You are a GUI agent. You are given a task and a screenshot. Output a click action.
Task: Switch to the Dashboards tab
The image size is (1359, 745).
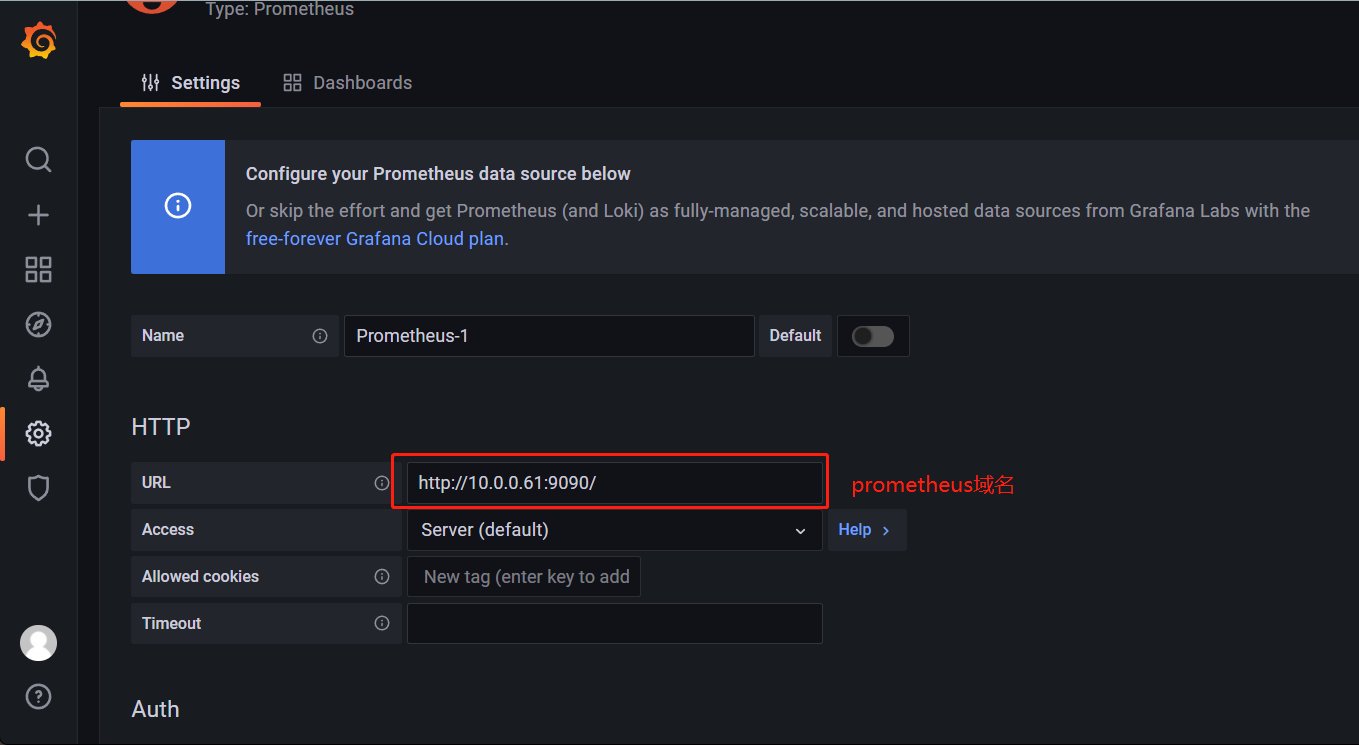[x=348, y=83]
